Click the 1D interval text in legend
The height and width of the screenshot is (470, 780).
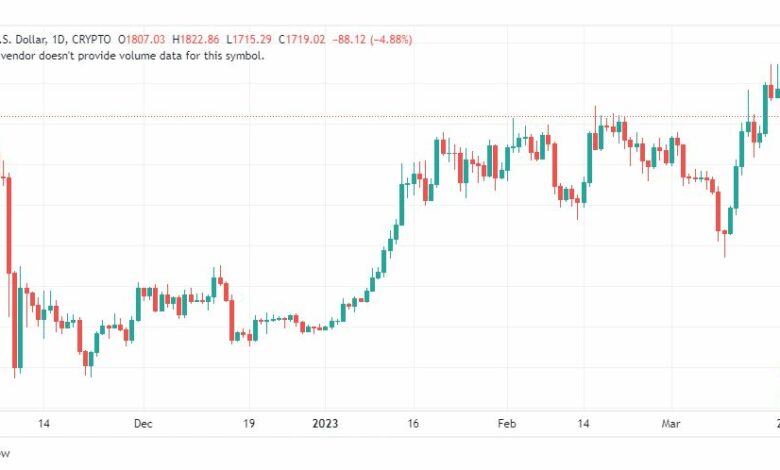[59, 39]
